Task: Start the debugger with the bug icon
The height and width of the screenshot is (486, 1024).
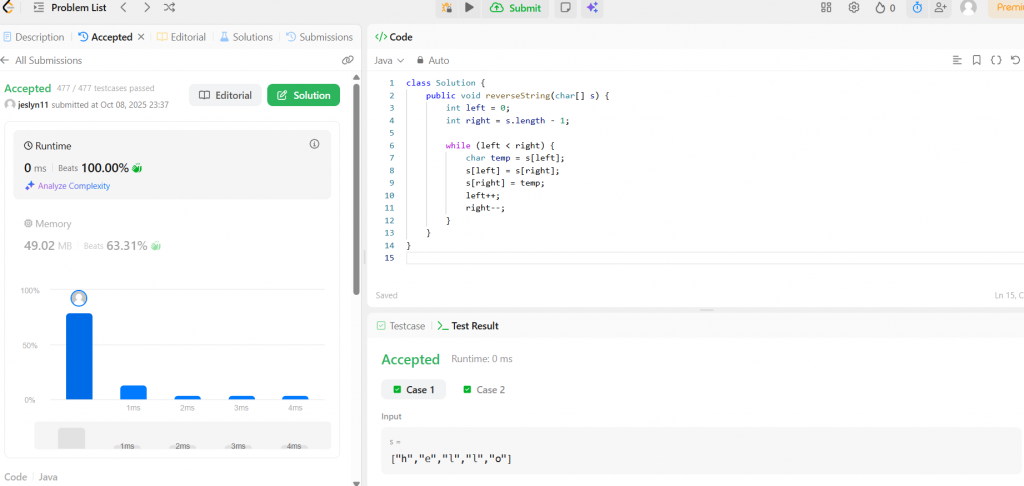Action: (447, 8)
